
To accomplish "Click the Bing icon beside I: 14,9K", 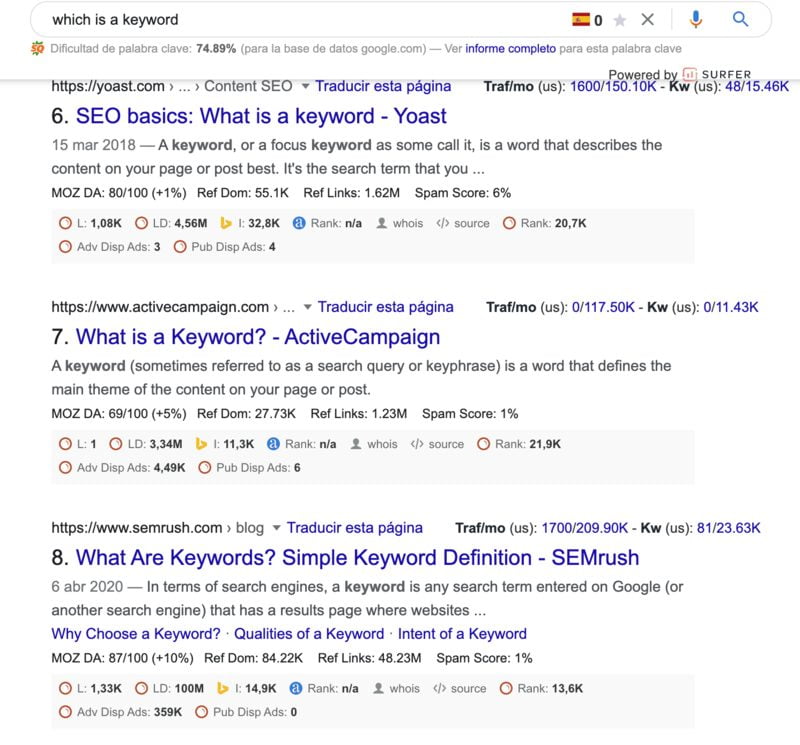I will pyautogui.click(x=222, y=688).
